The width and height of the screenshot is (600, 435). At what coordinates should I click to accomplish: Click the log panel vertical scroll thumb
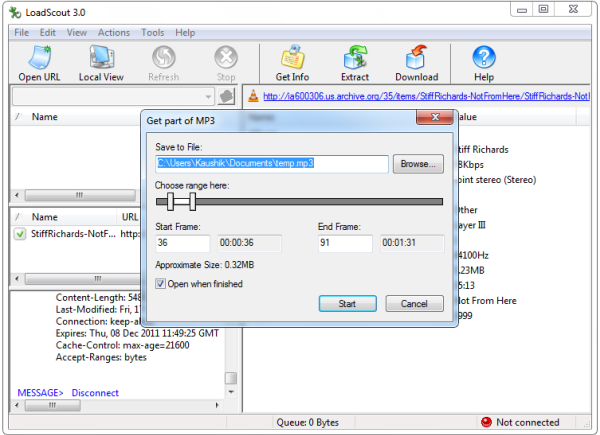[231, 378]
